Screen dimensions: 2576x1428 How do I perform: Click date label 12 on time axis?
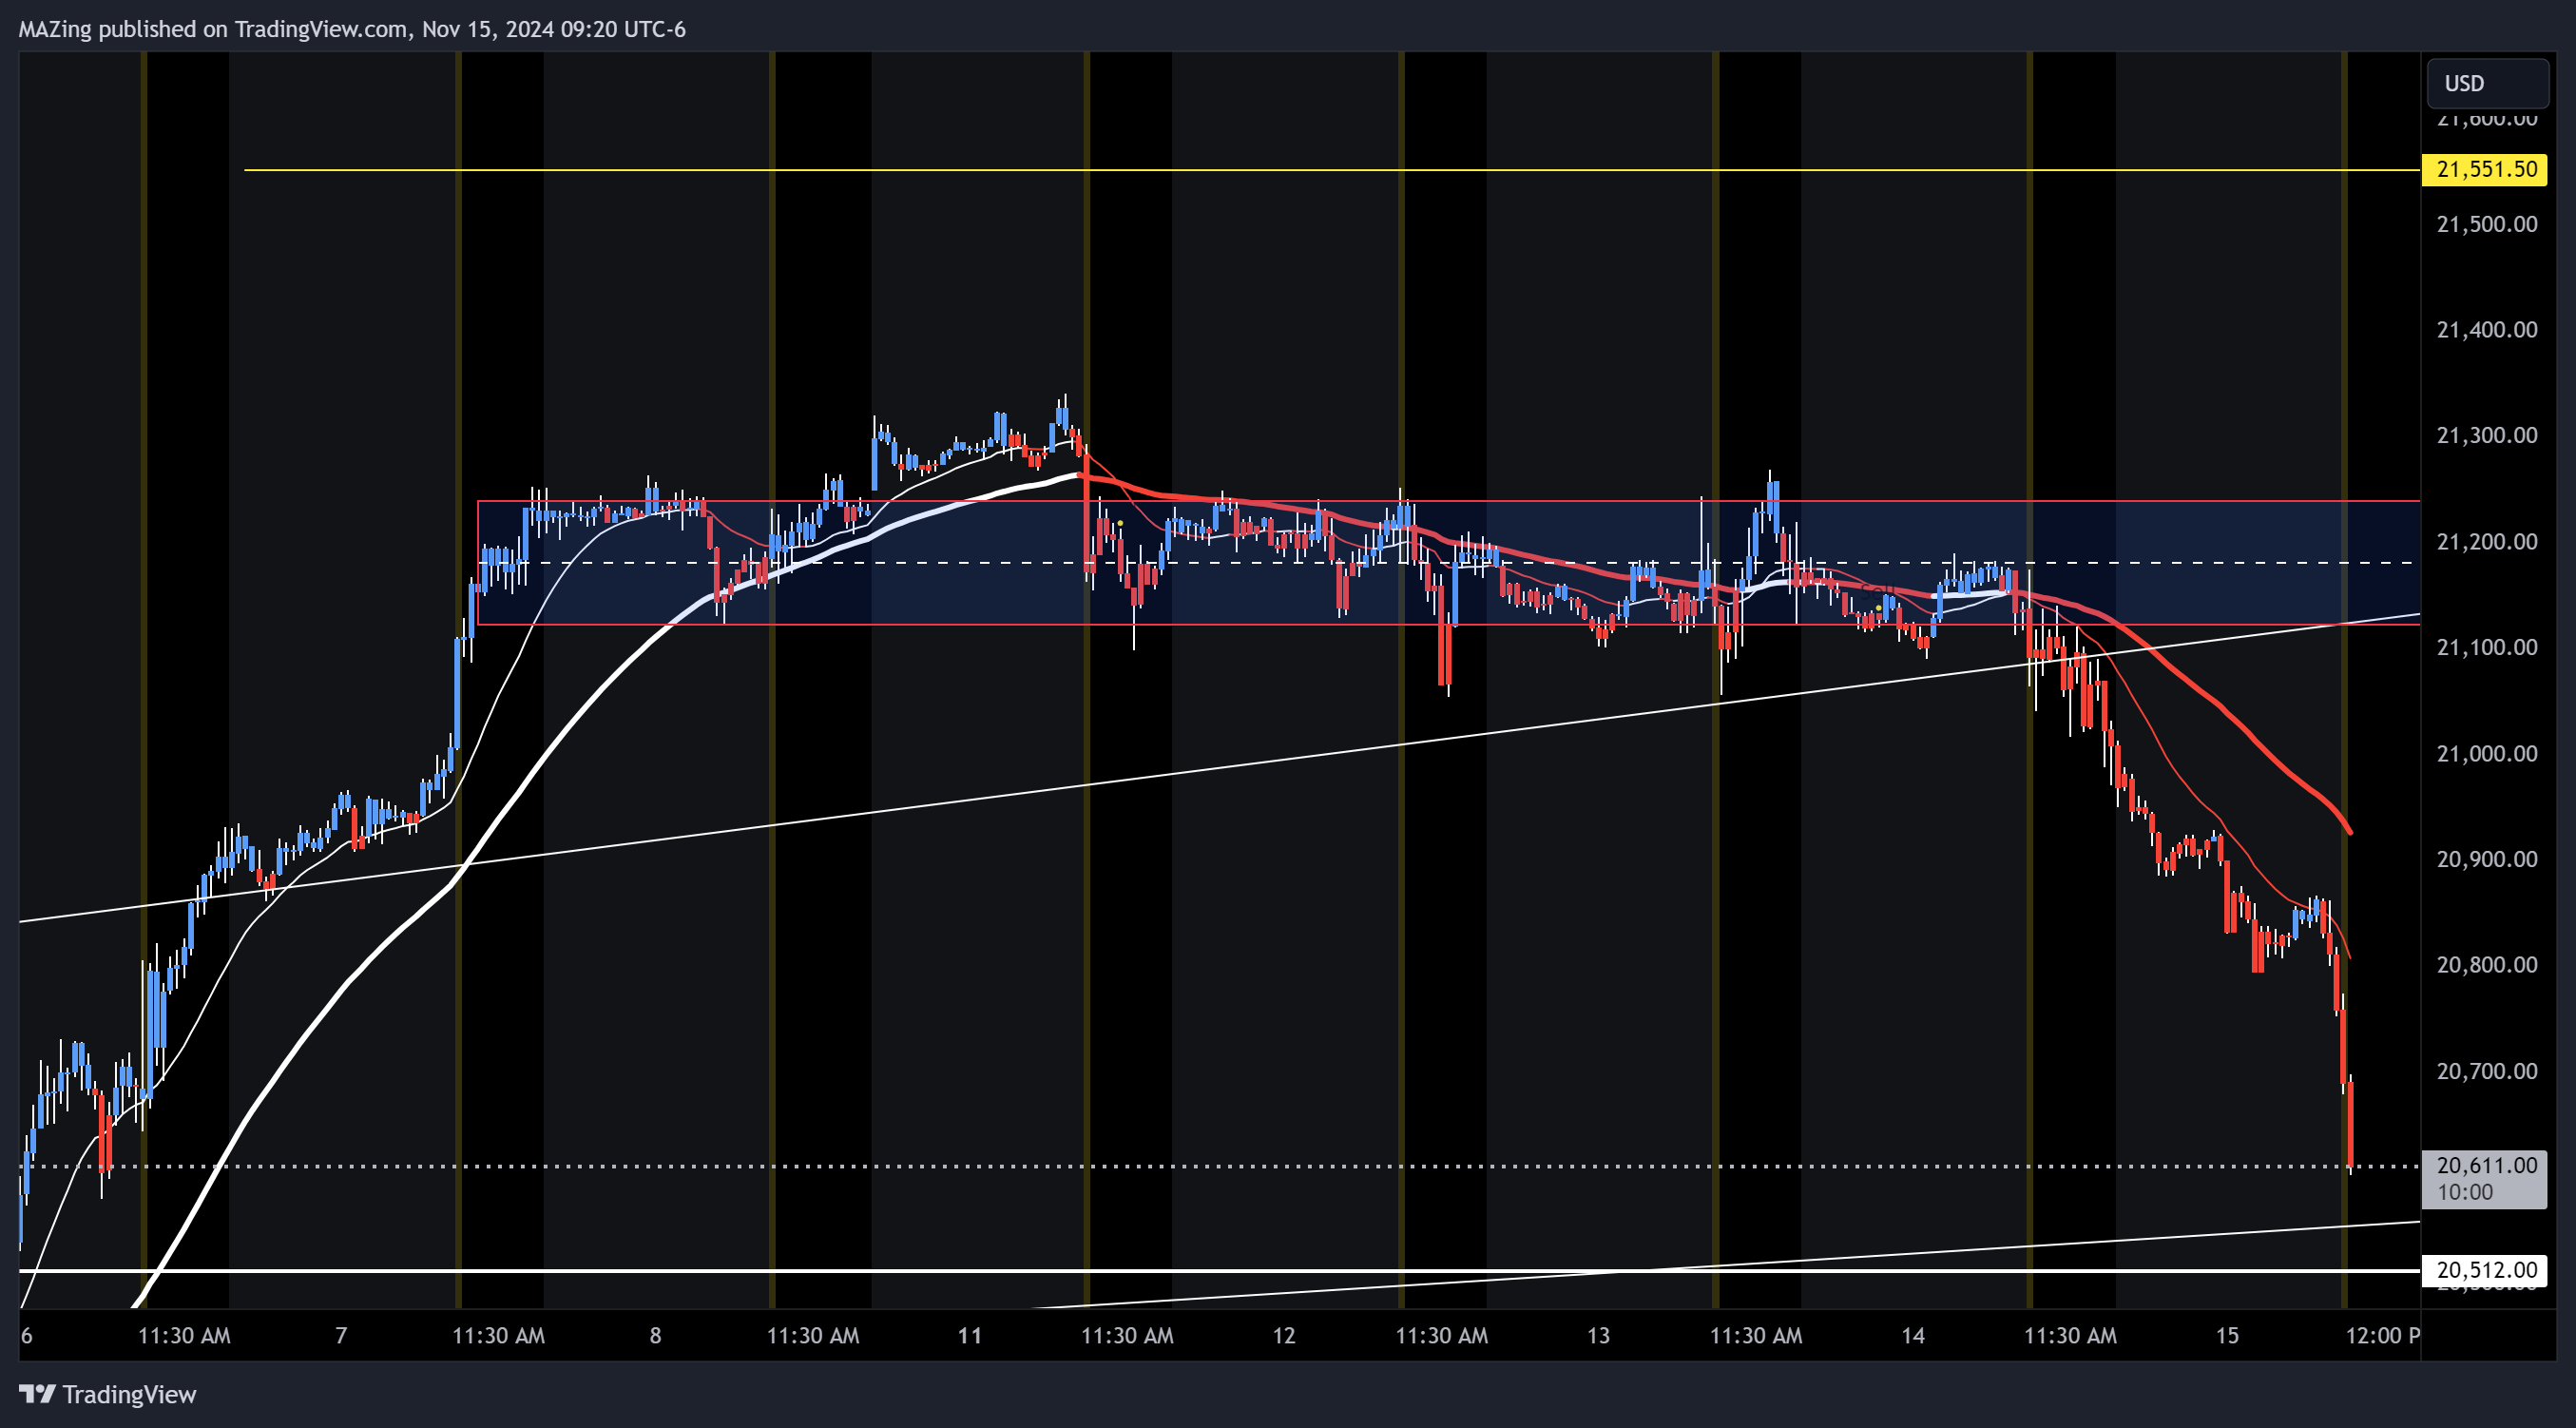[1283, 1335]
